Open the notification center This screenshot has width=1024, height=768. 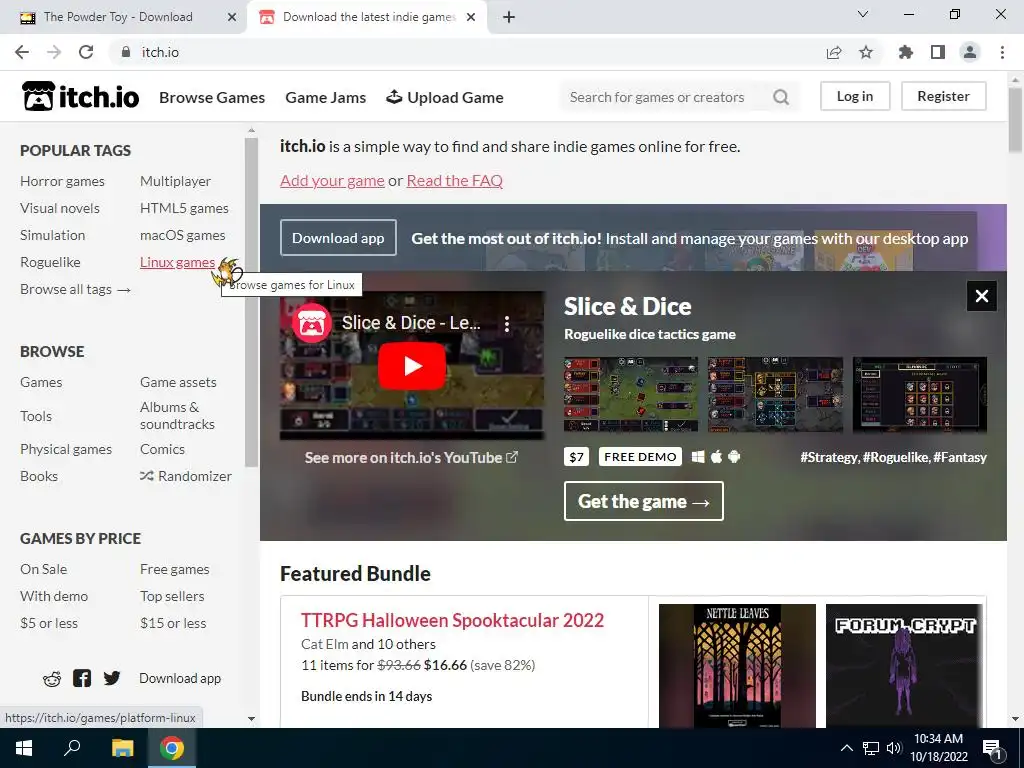pyautogui.click(x=993, y=748)
